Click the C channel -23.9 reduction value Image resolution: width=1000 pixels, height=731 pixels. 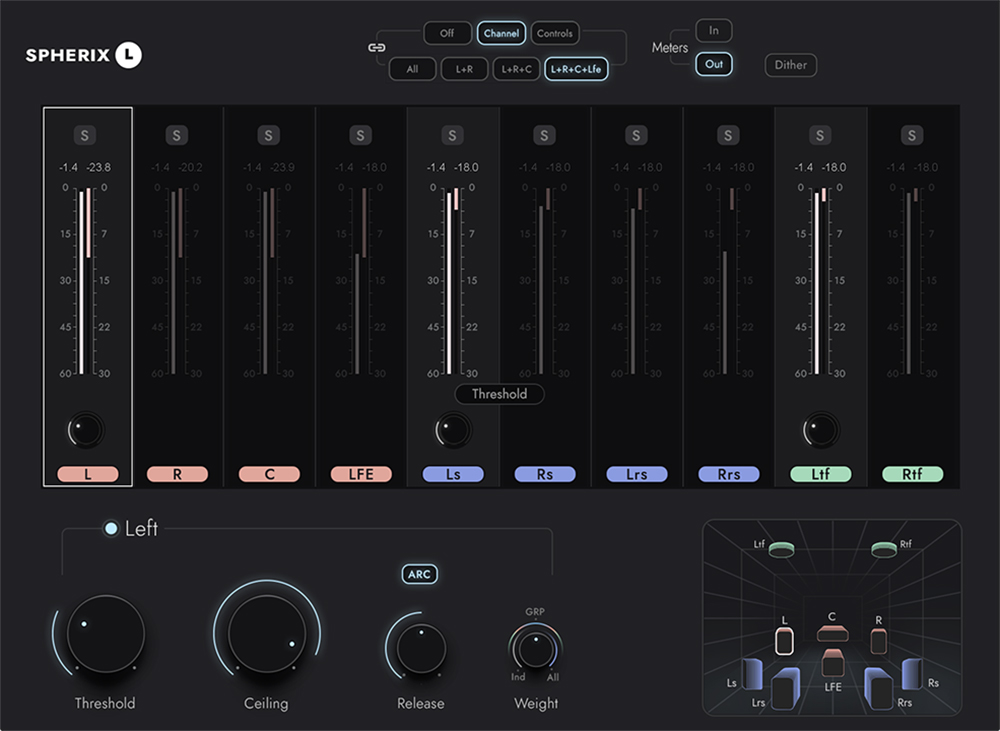[x=283, y=167]
